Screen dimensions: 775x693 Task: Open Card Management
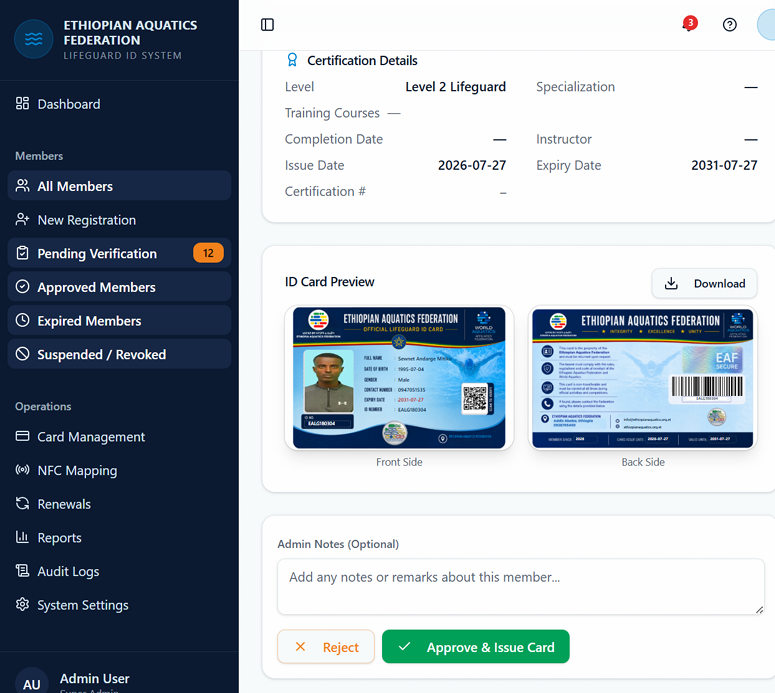pyautogui.click(x=119, y=436)
